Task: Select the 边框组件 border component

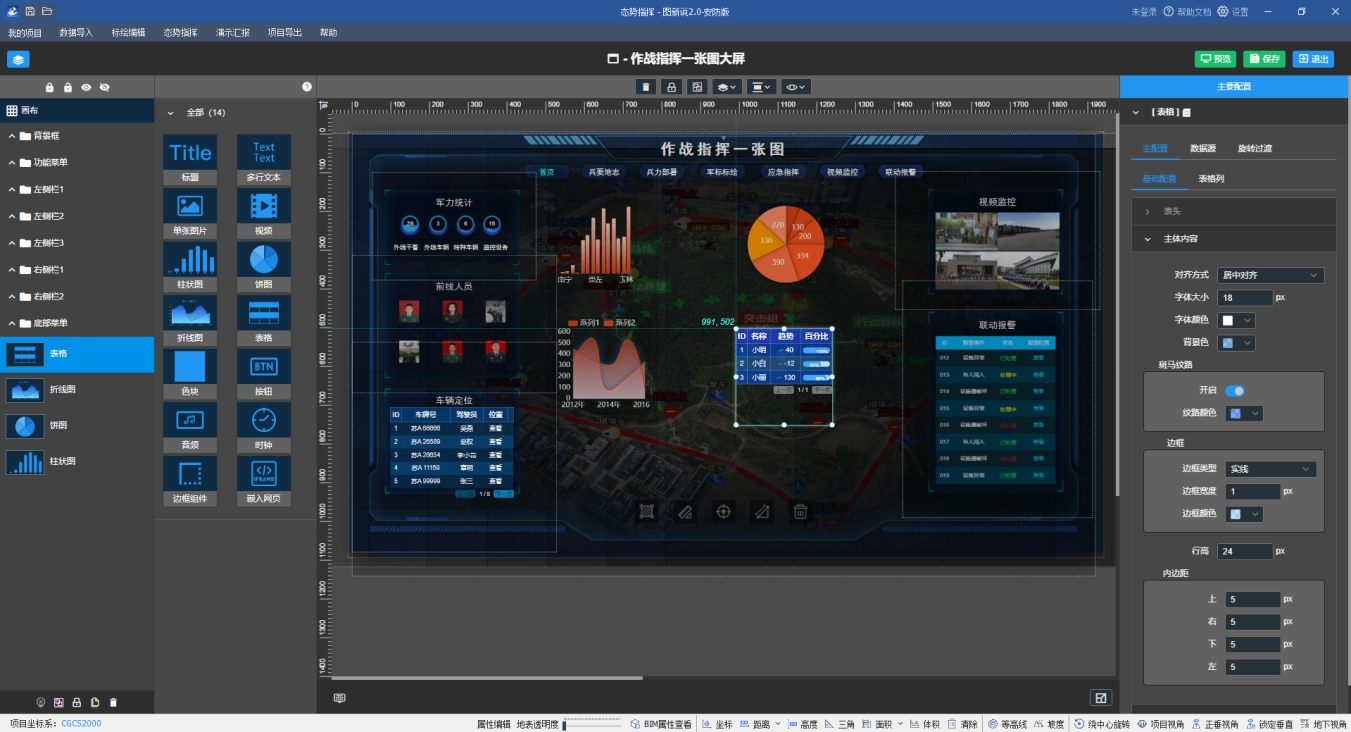Action: [190, 481]
